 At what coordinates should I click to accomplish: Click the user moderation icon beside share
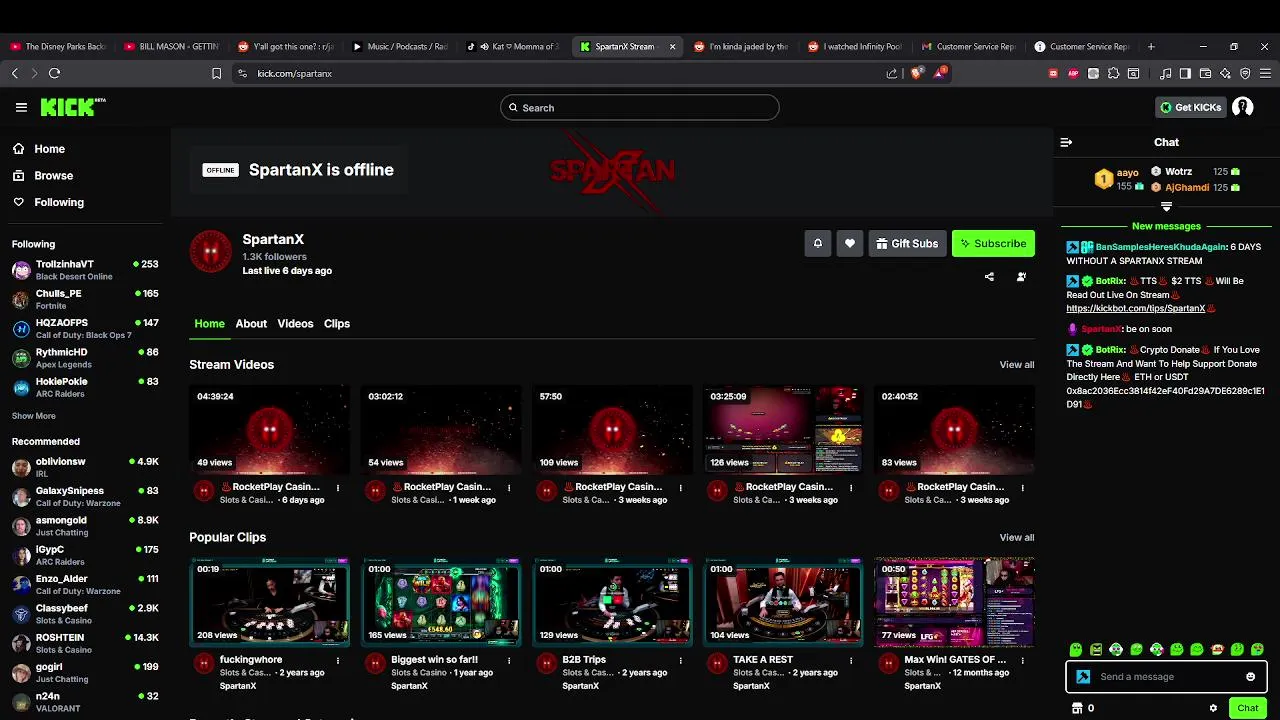coord(1021,277)
